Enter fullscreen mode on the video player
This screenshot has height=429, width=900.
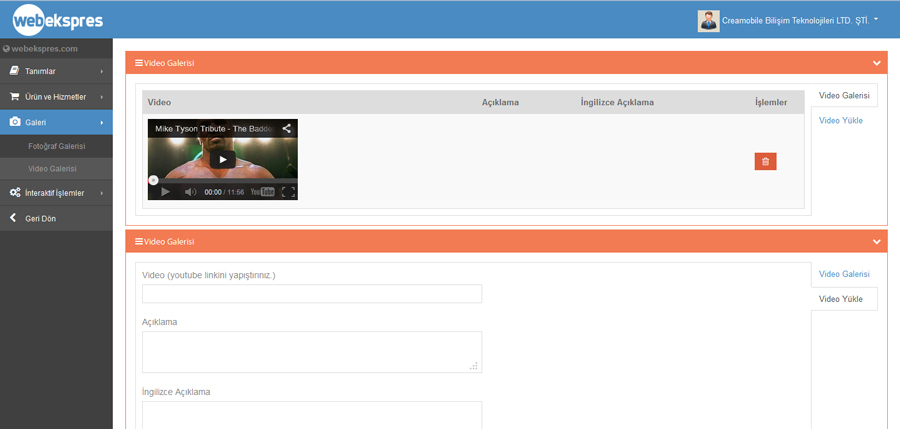pyautogui.click(x=288, y=192)
